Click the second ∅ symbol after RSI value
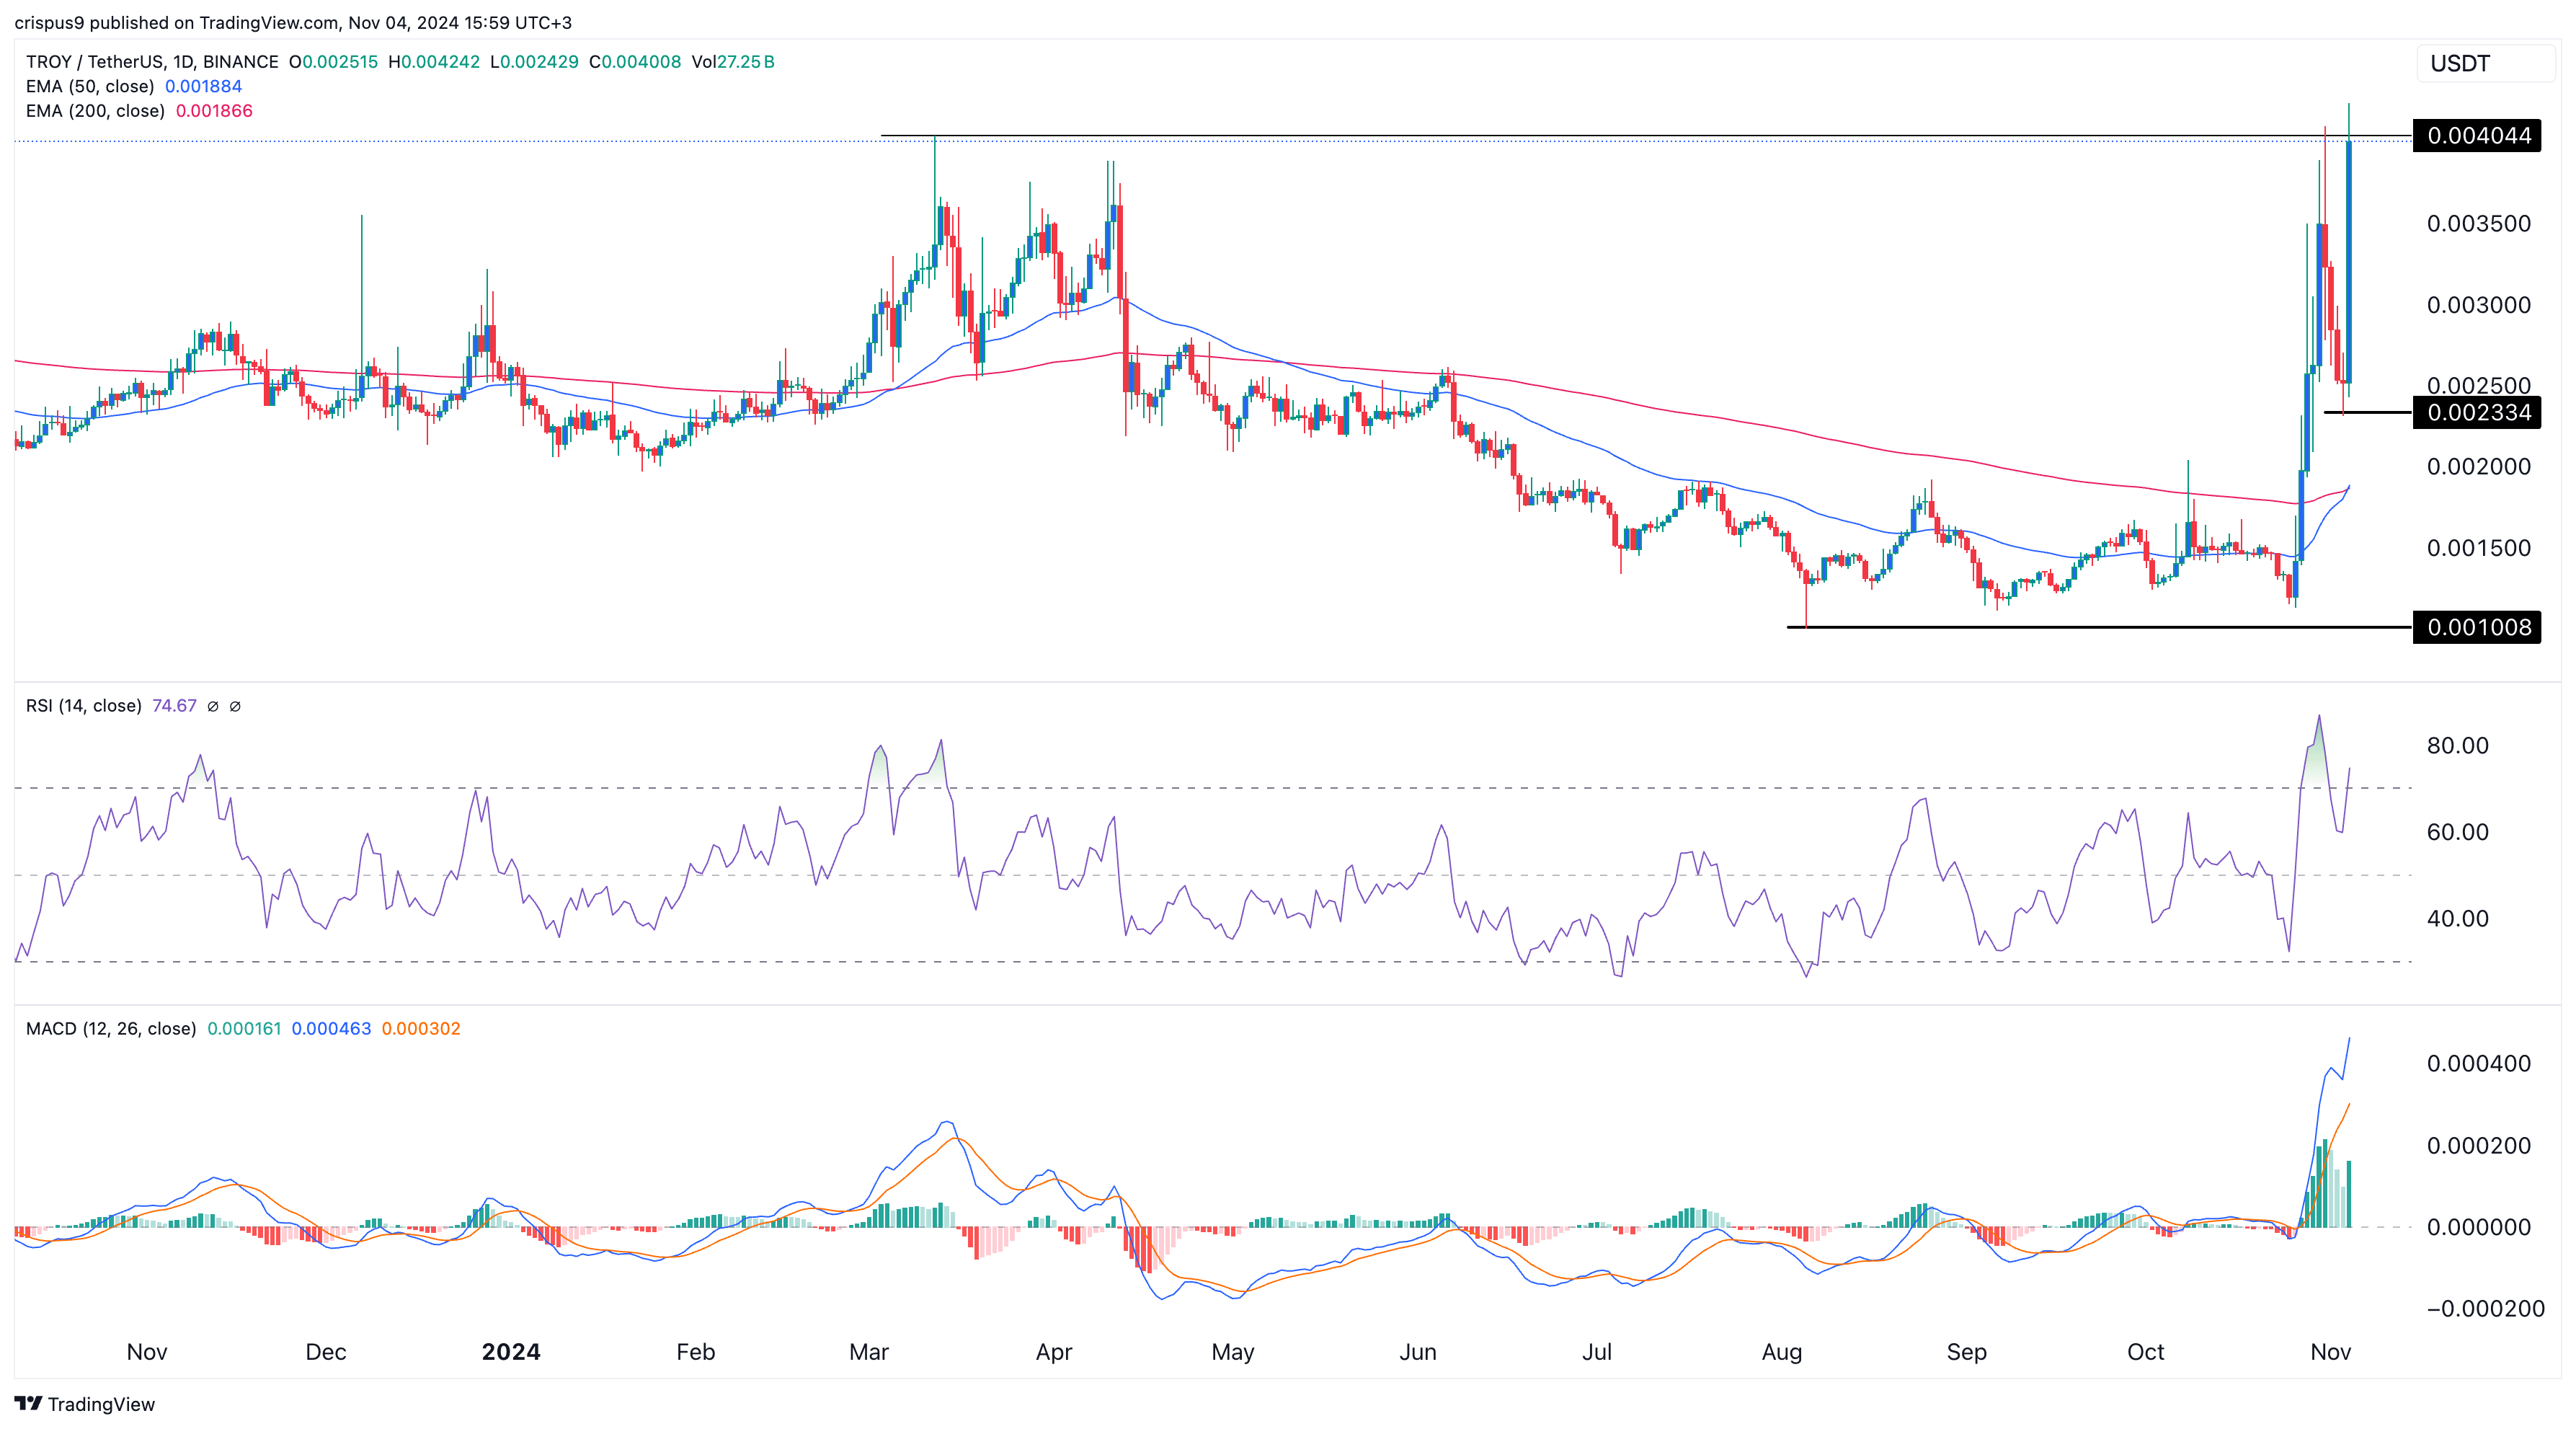This screenshot has width=2576, height=1429. 235,706
